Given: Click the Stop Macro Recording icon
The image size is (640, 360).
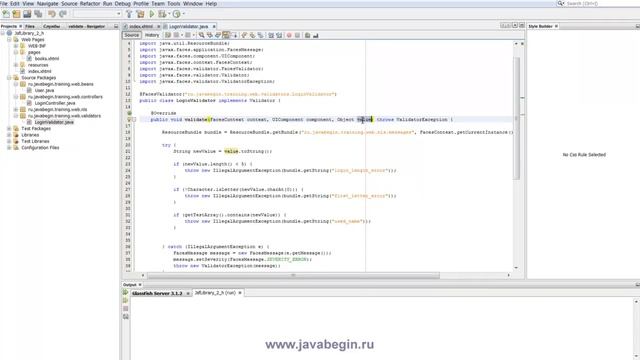Looking at the screenshot, I should [297, 36].
